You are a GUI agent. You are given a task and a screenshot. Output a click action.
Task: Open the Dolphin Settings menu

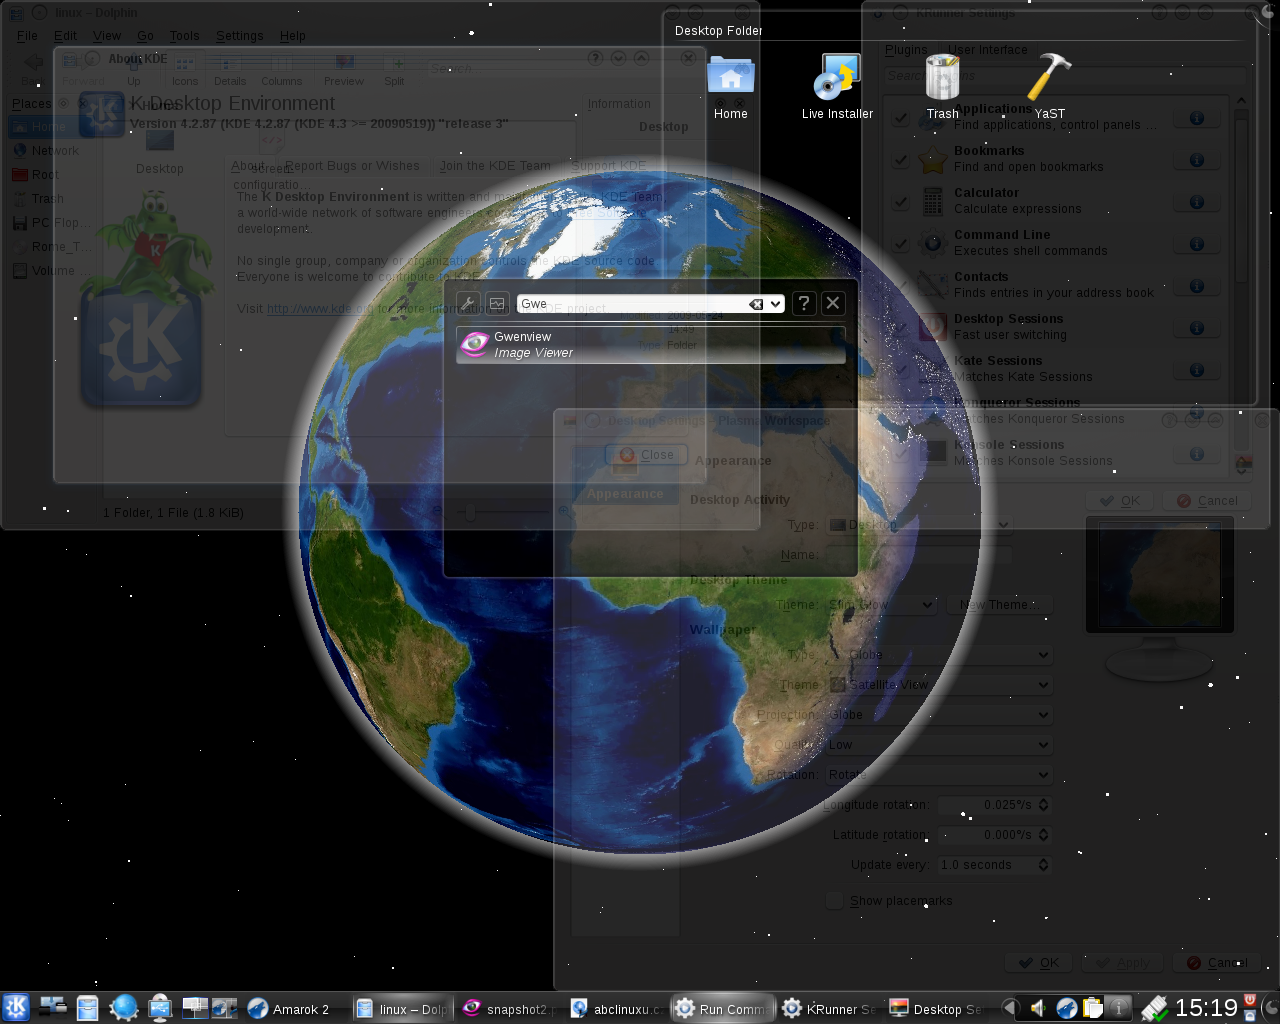[240, 36]
